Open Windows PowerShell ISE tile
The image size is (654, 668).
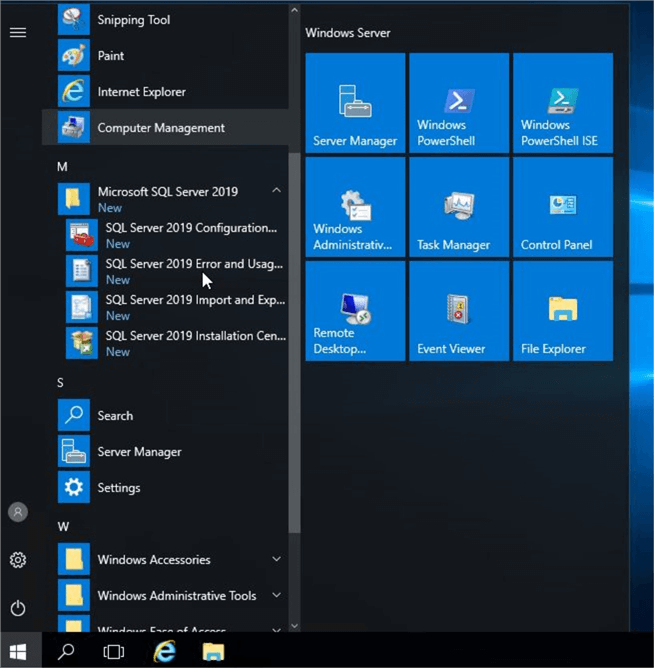coord(562,102)
